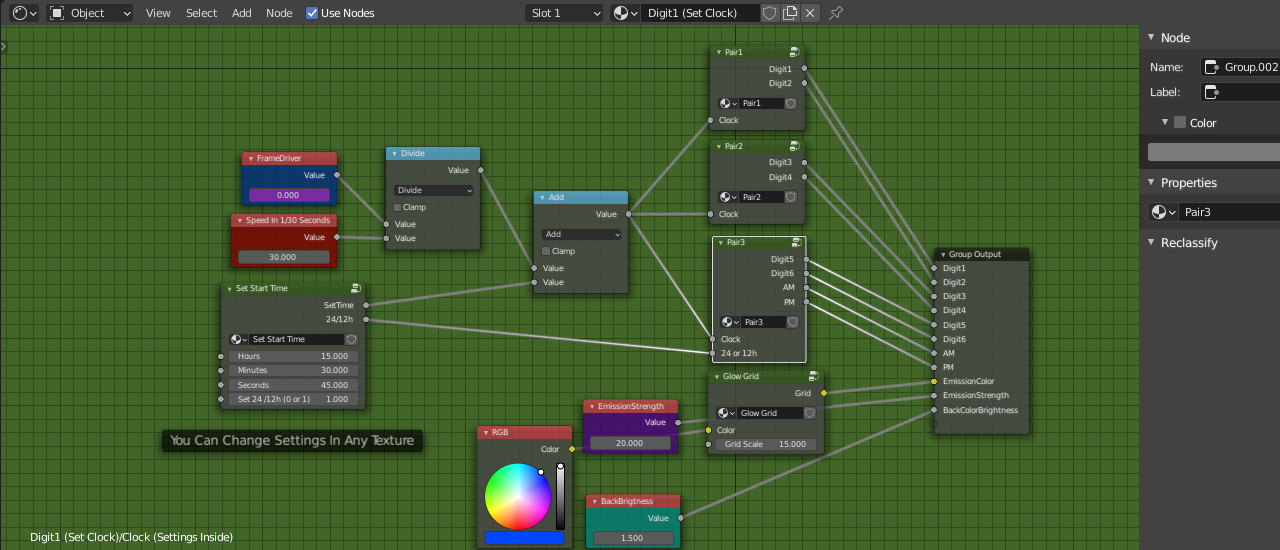Click the RGB node color wheel
Viewport: 1280px width, 550px height.
click(x=517, y=497)
